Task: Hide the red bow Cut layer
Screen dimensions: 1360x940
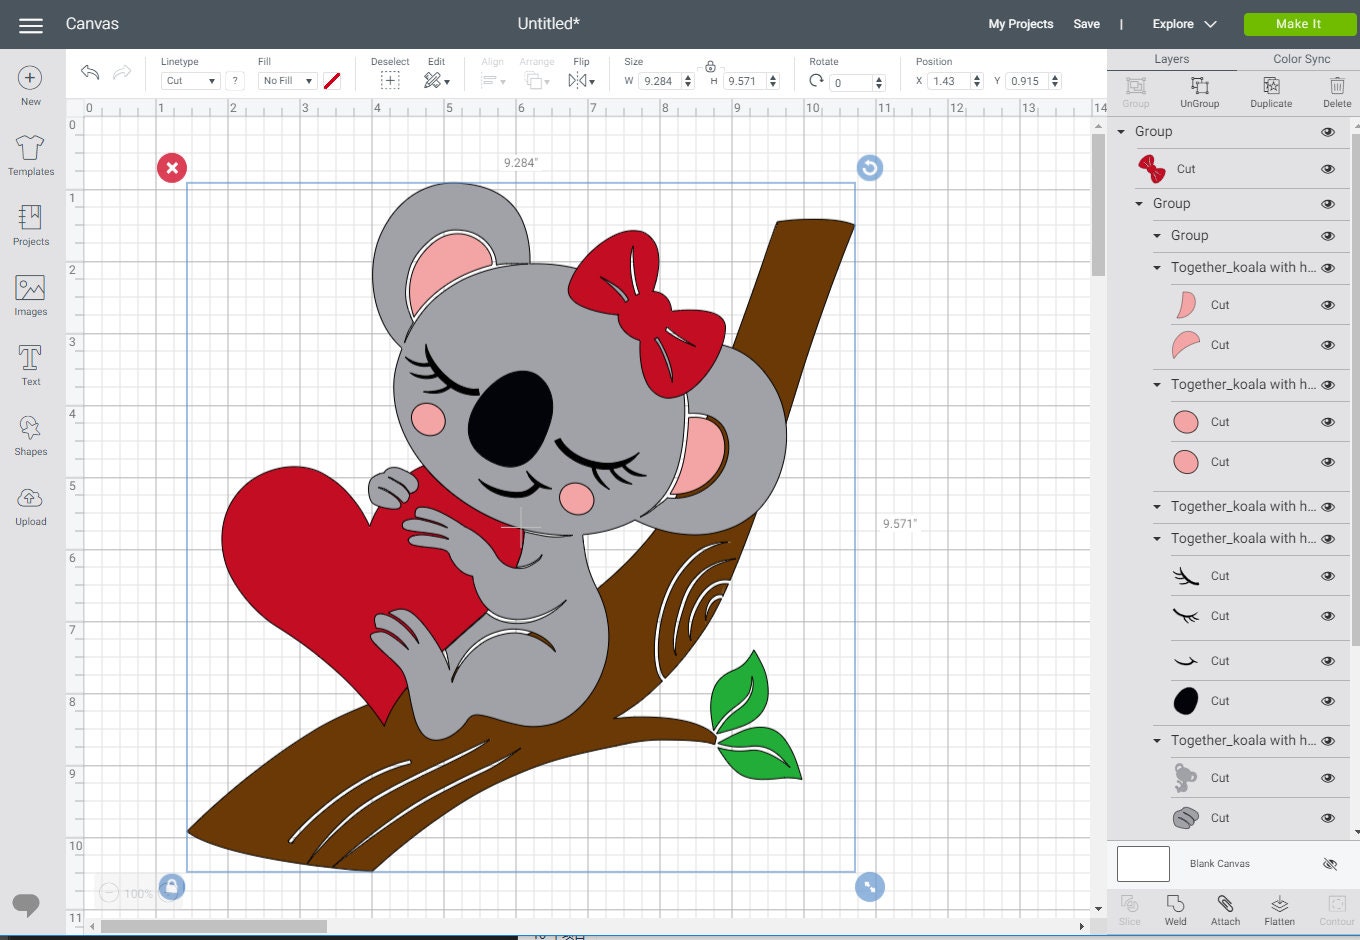Action: (x=1328, y=169)
